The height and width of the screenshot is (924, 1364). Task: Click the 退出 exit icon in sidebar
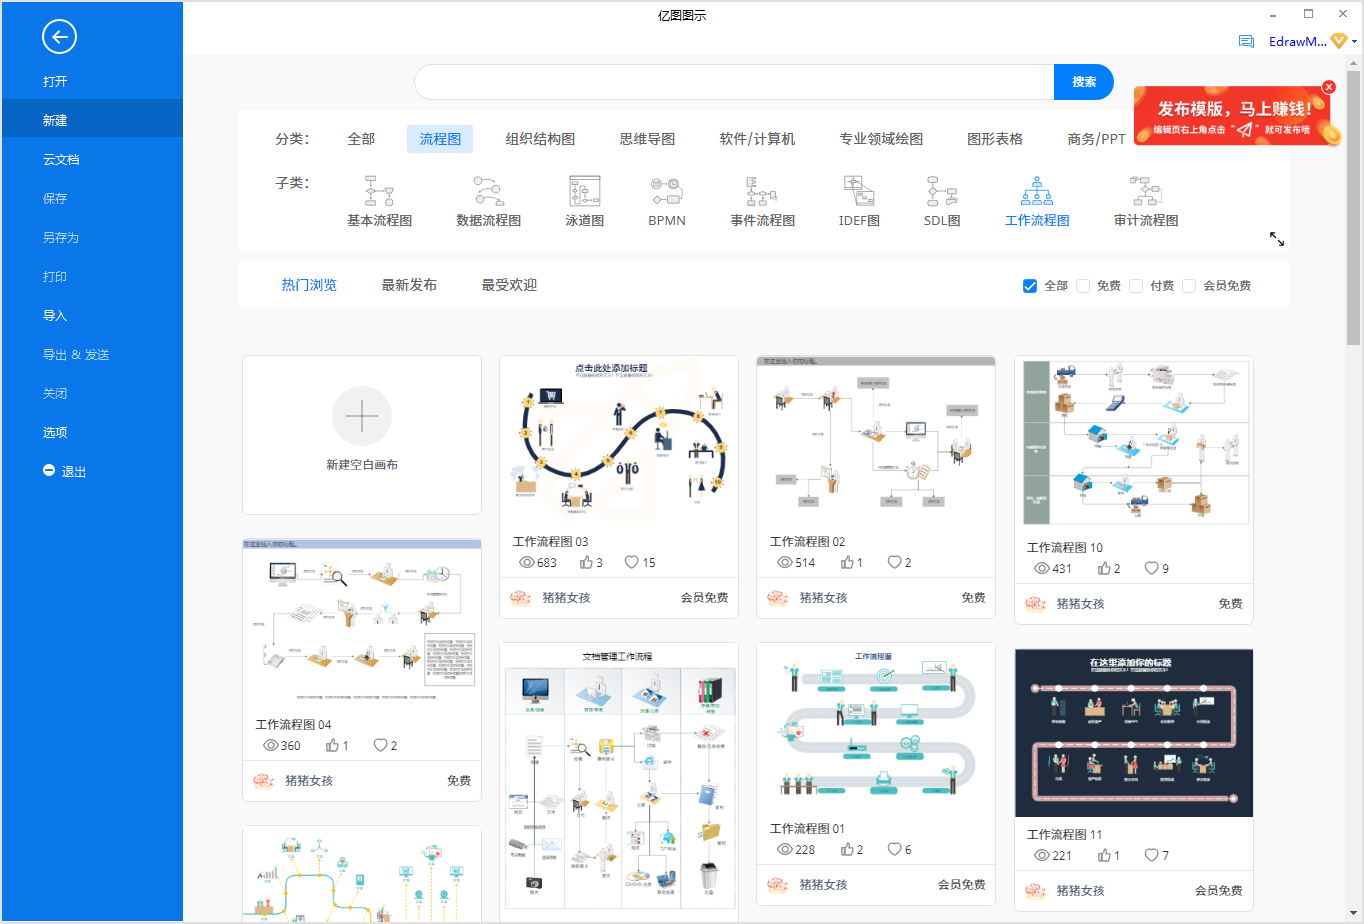(49, 470)
